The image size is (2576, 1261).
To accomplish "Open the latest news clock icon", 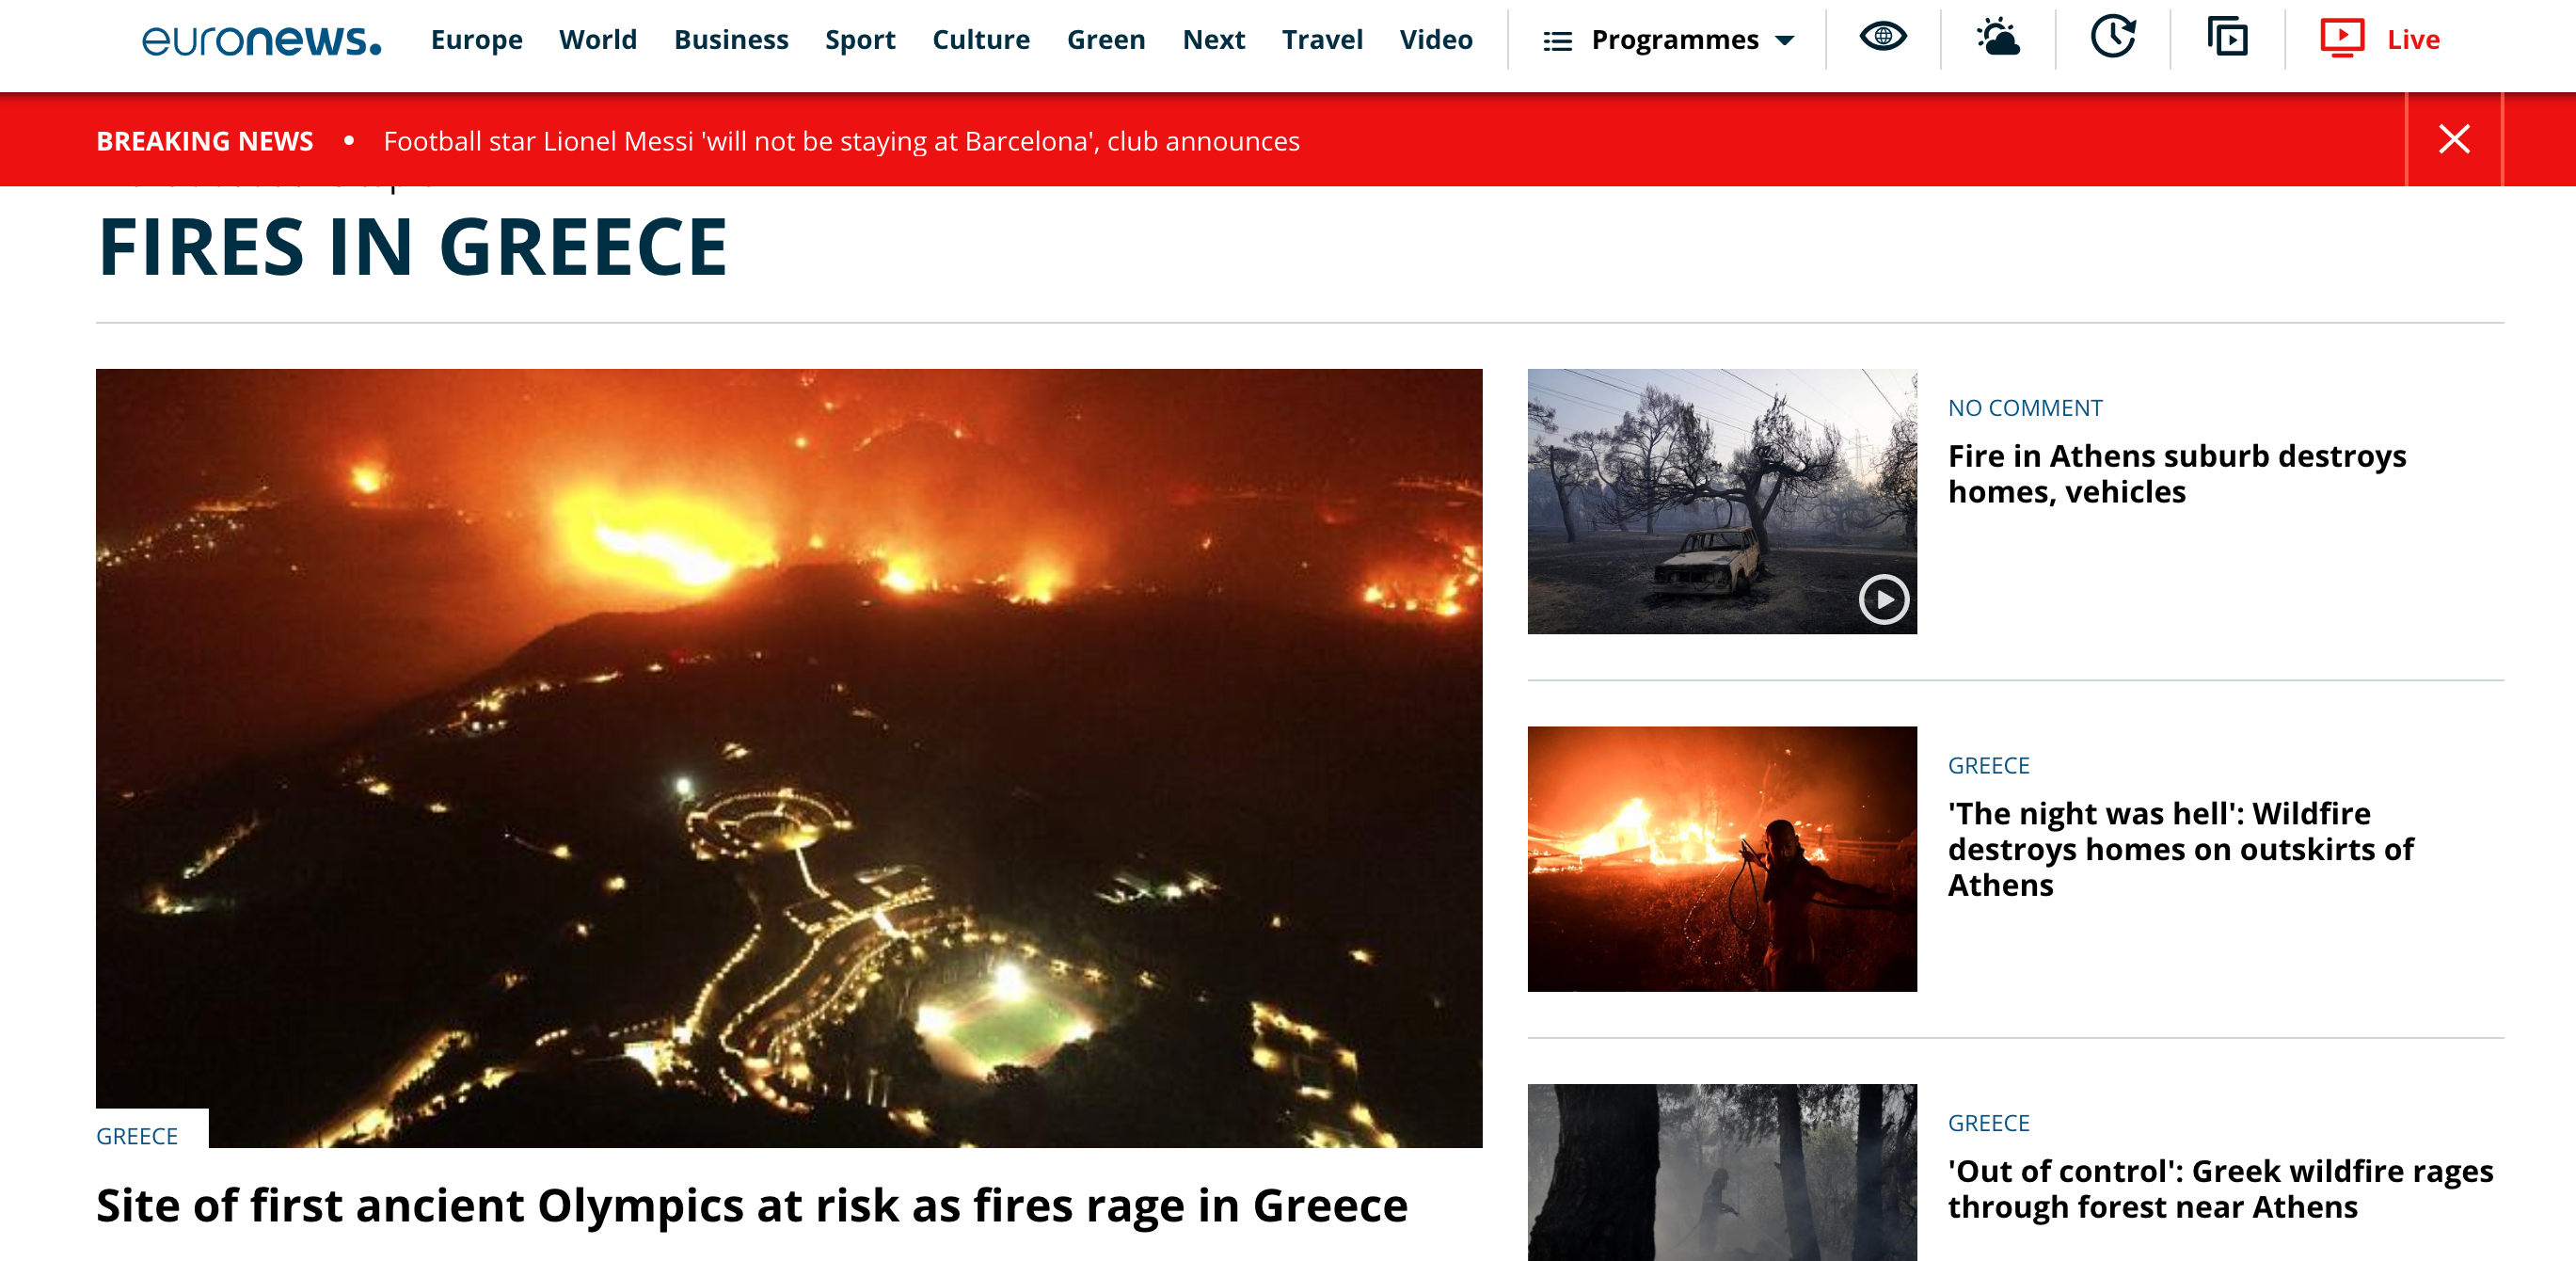I will 2113,37.
